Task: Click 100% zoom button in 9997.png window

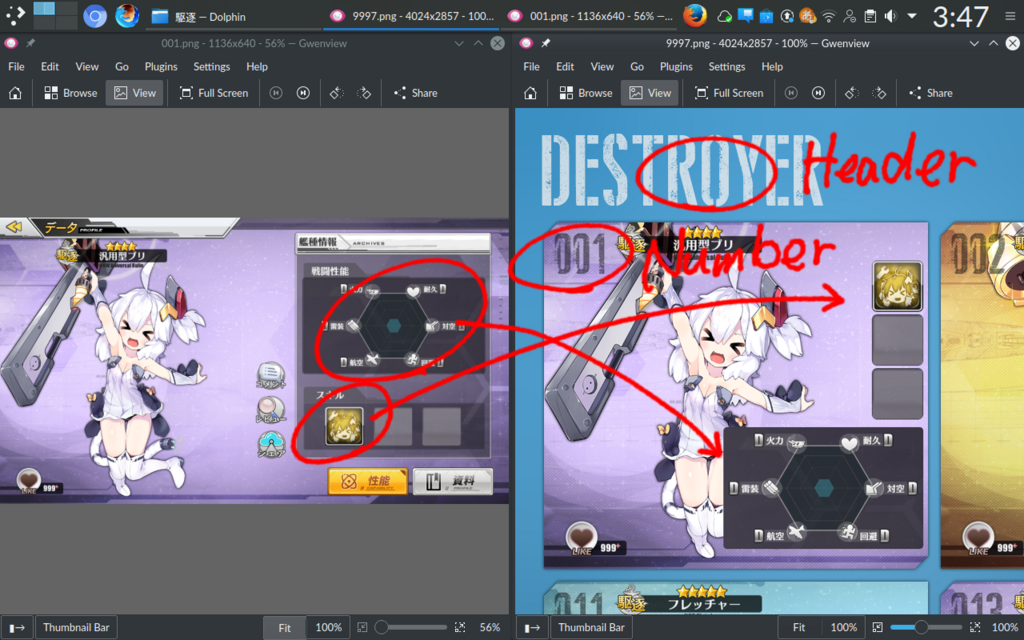Action: pyautogui.click(x=844, y=628)
